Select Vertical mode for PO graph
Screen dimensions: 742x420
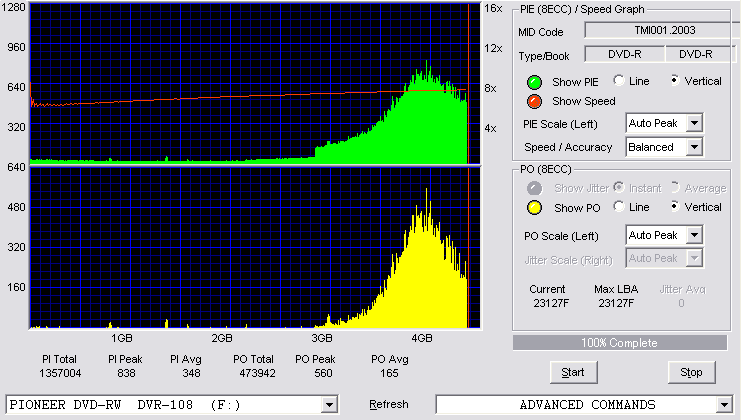click(x=675, y=206)
